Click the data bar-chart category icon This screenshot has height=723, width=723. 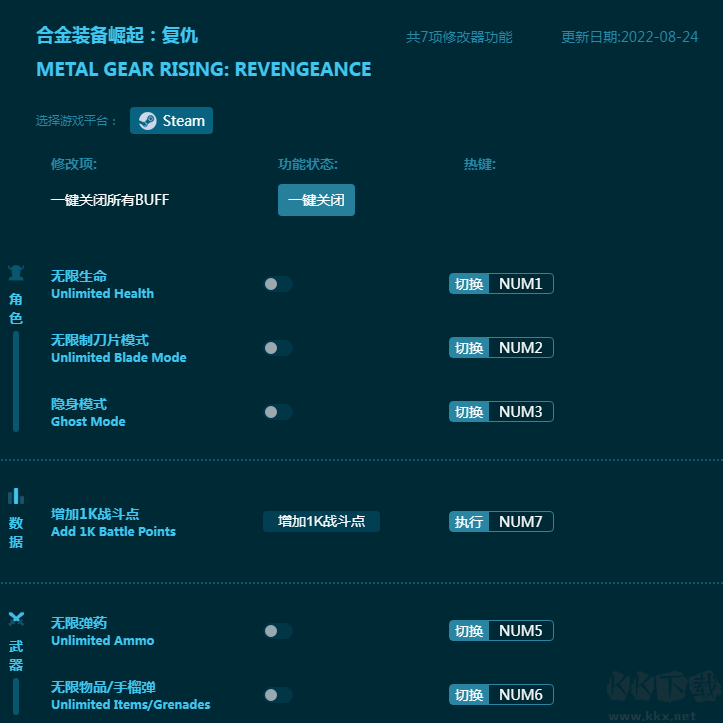point(16,496)
